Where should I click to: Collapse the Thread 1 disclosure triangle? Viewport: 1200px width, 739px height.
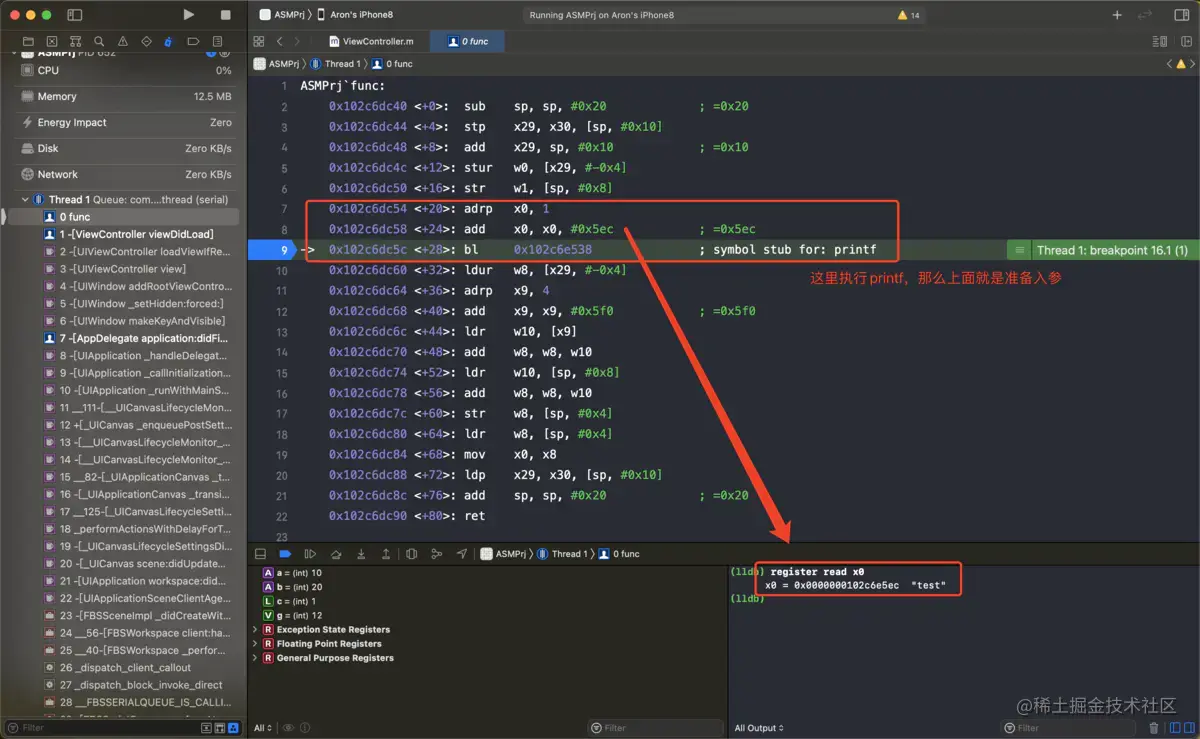[x=25, y=200]
